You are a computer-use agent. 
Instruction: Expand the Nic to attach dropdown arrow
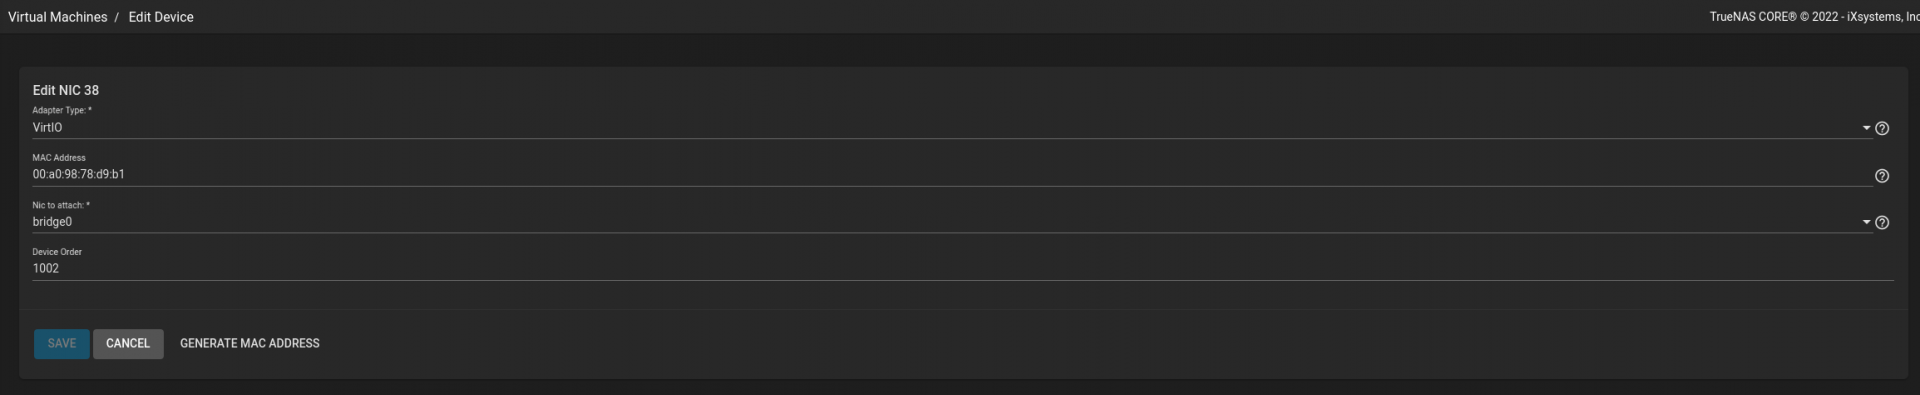click(x=1866, y=222)
